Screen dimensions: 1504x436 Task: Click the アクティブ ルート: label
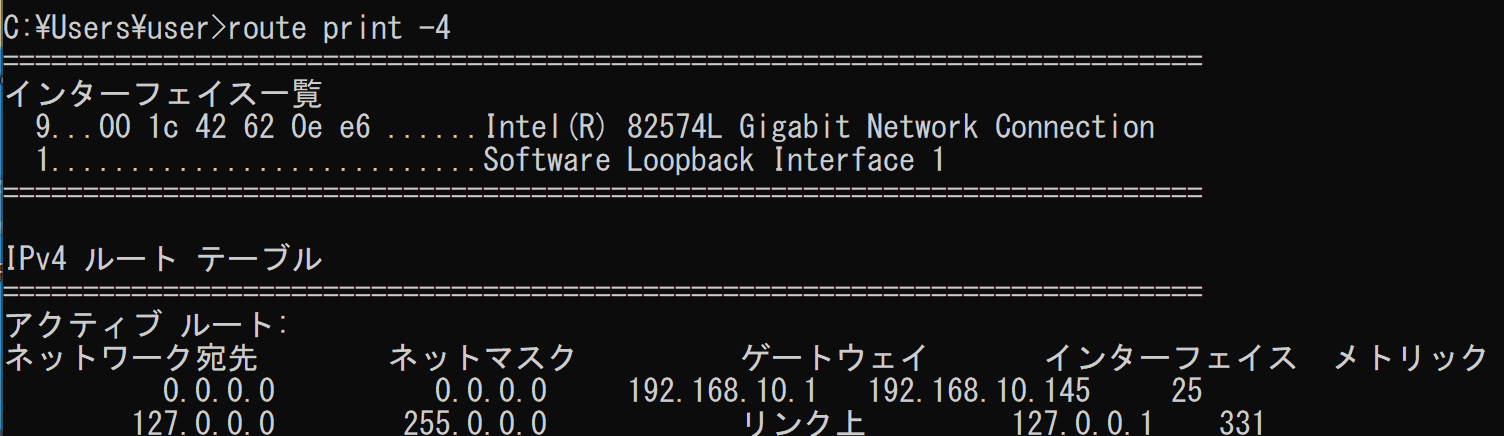pyautogui.click(x=147, y=325)
